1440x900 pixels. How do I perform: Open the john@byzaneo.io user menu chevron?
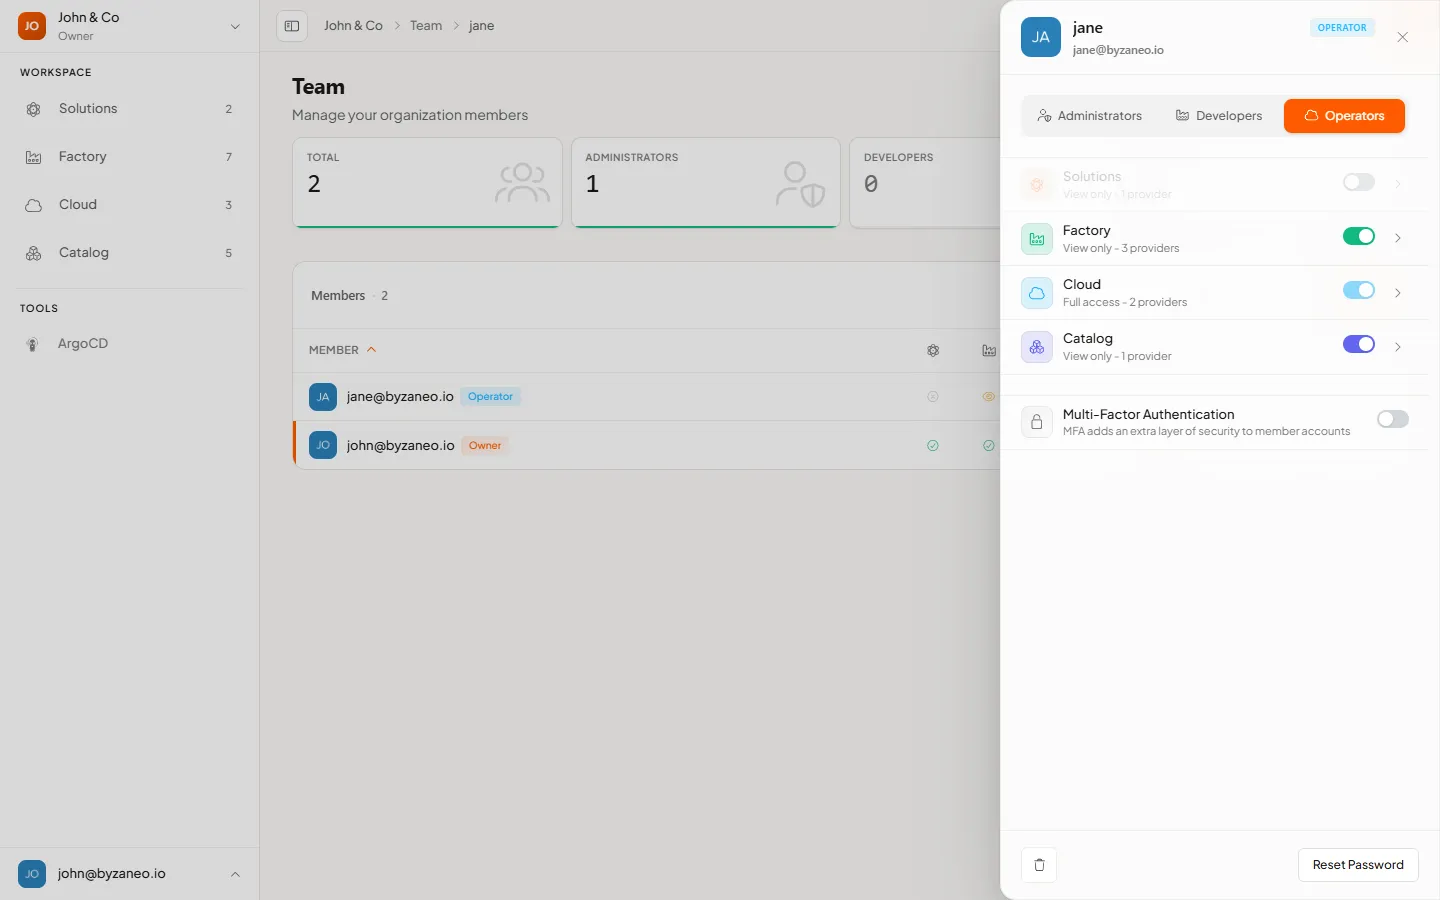pos(235,874)
